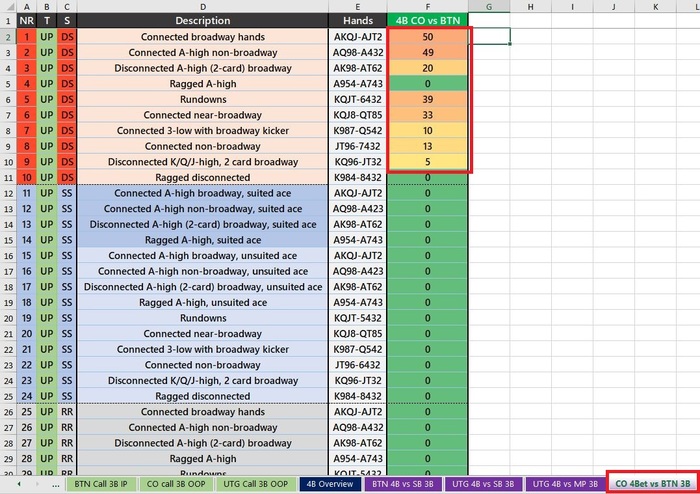Click 'Ragged A-high, unsuited ace' cell
Viewport: 700px width, 494px height.
click(x=203, y=303)
